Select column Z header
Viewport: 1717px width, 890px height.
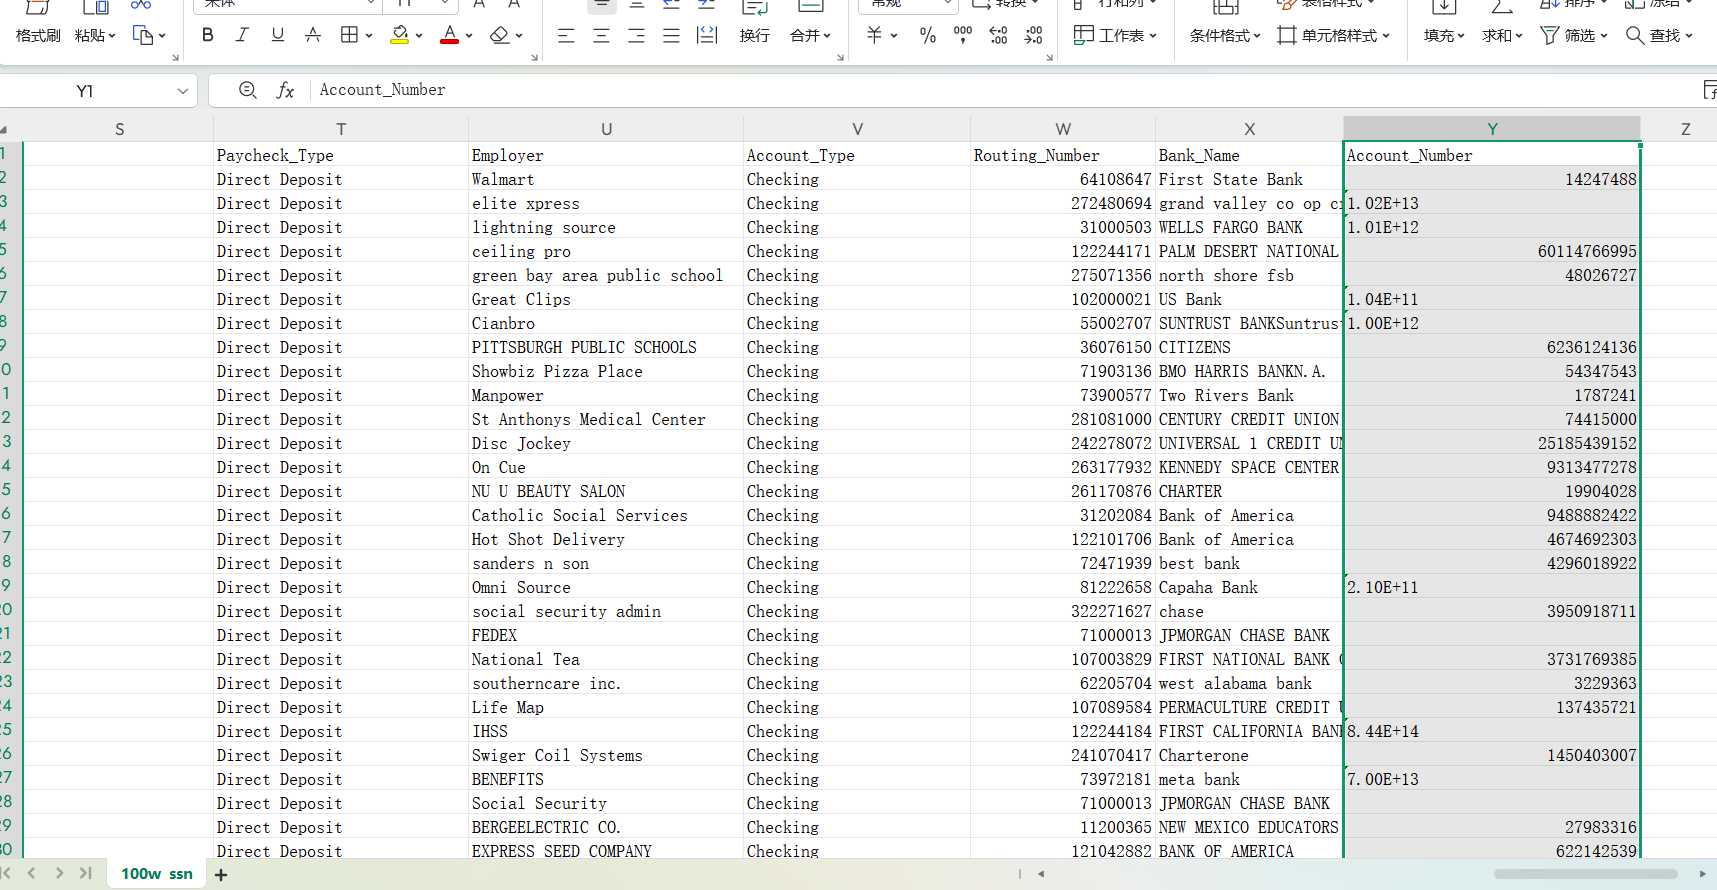tap(1685, 129)
